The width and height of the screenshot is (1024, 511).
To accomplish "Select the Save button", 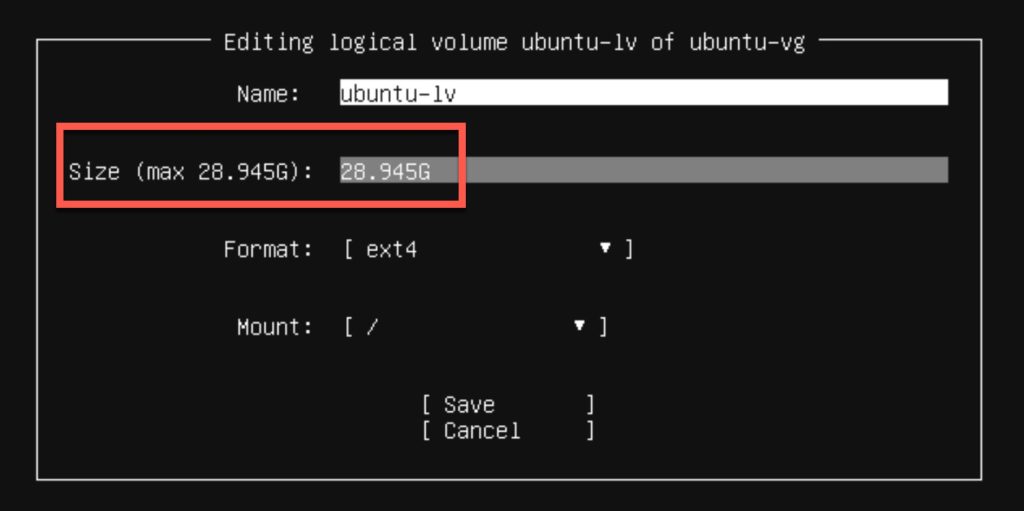I will pos(508,405).
